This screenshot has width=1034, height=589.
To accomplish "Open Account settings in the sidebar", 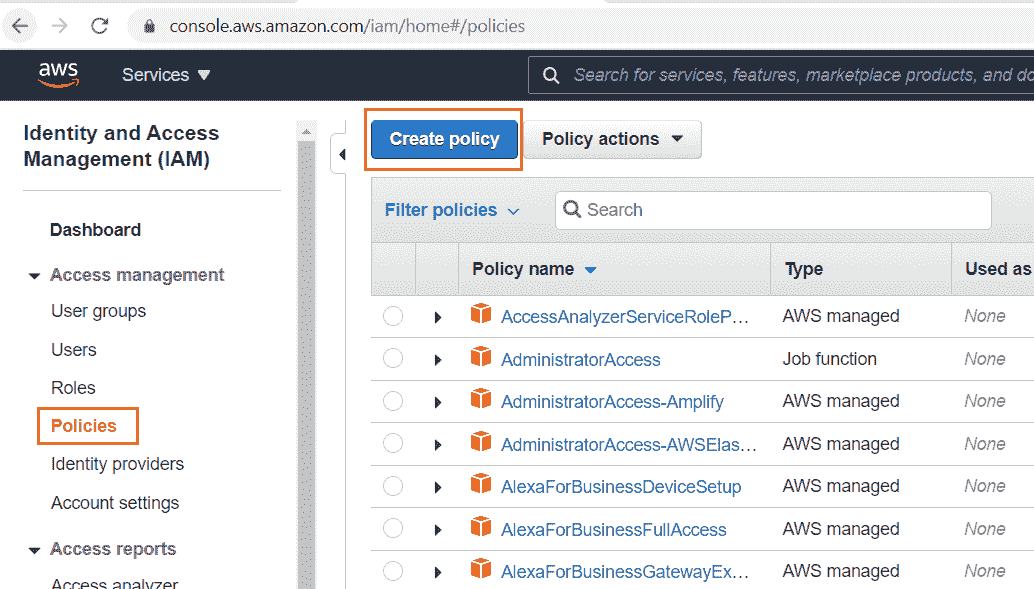I will pos(115,503).
